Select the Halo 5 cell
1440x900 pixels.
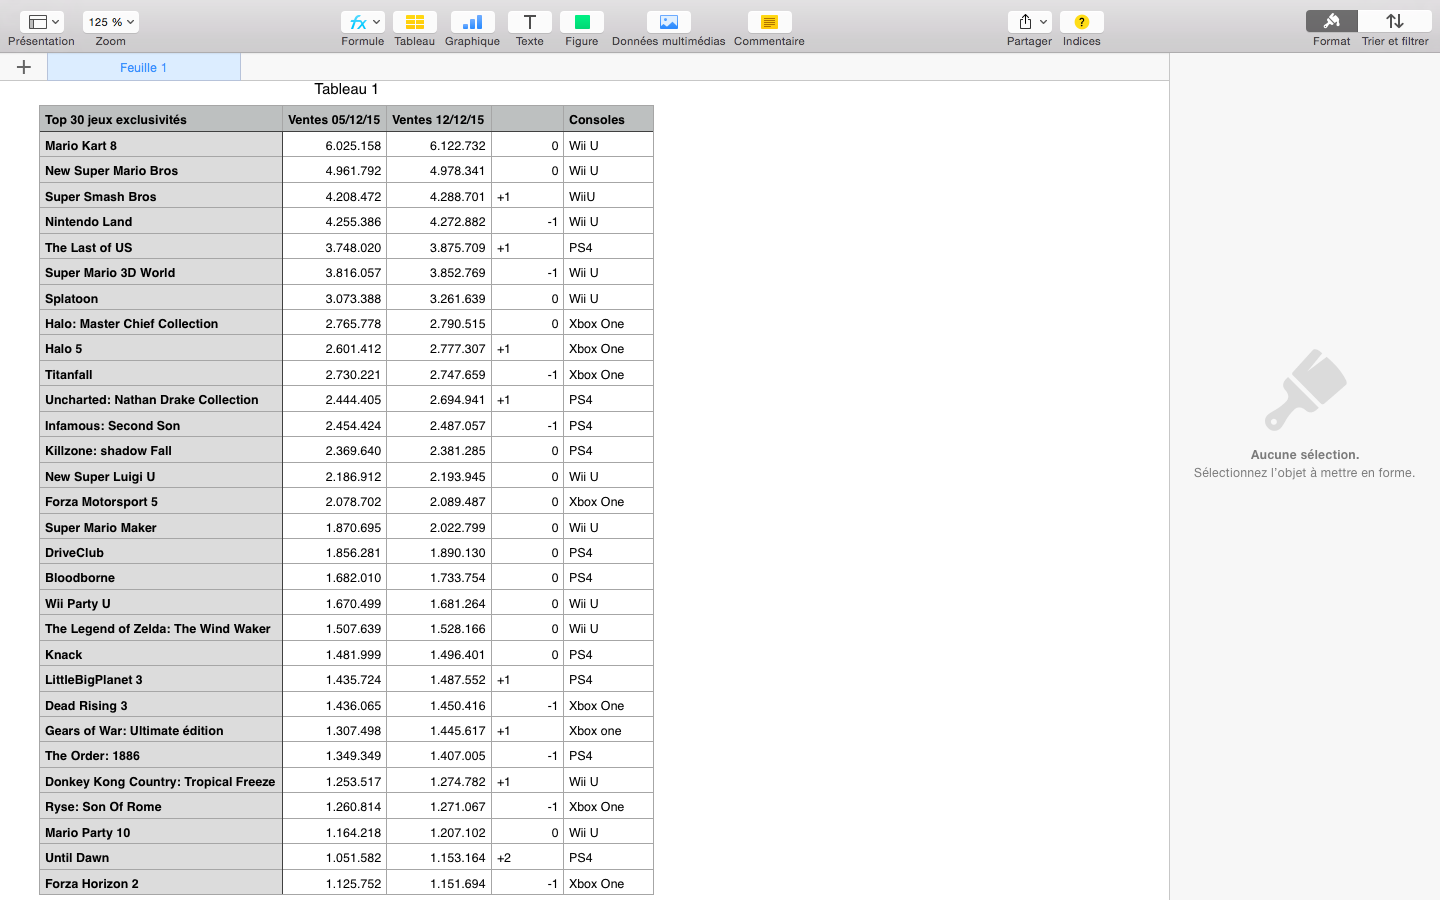[161, 348]
